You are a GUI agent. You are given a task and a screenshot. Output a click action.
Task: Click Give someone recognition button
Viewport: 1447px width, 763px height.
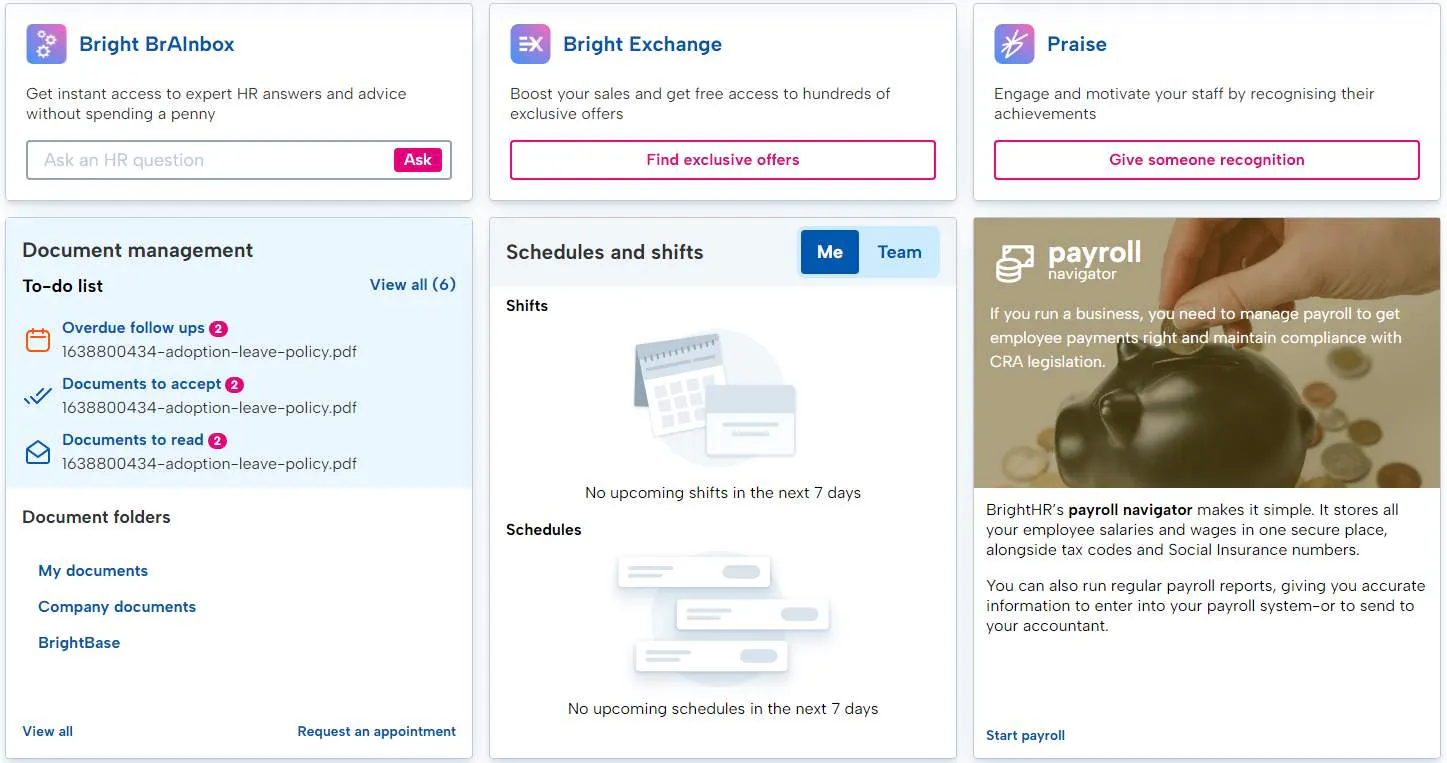tap(1206, 160)
